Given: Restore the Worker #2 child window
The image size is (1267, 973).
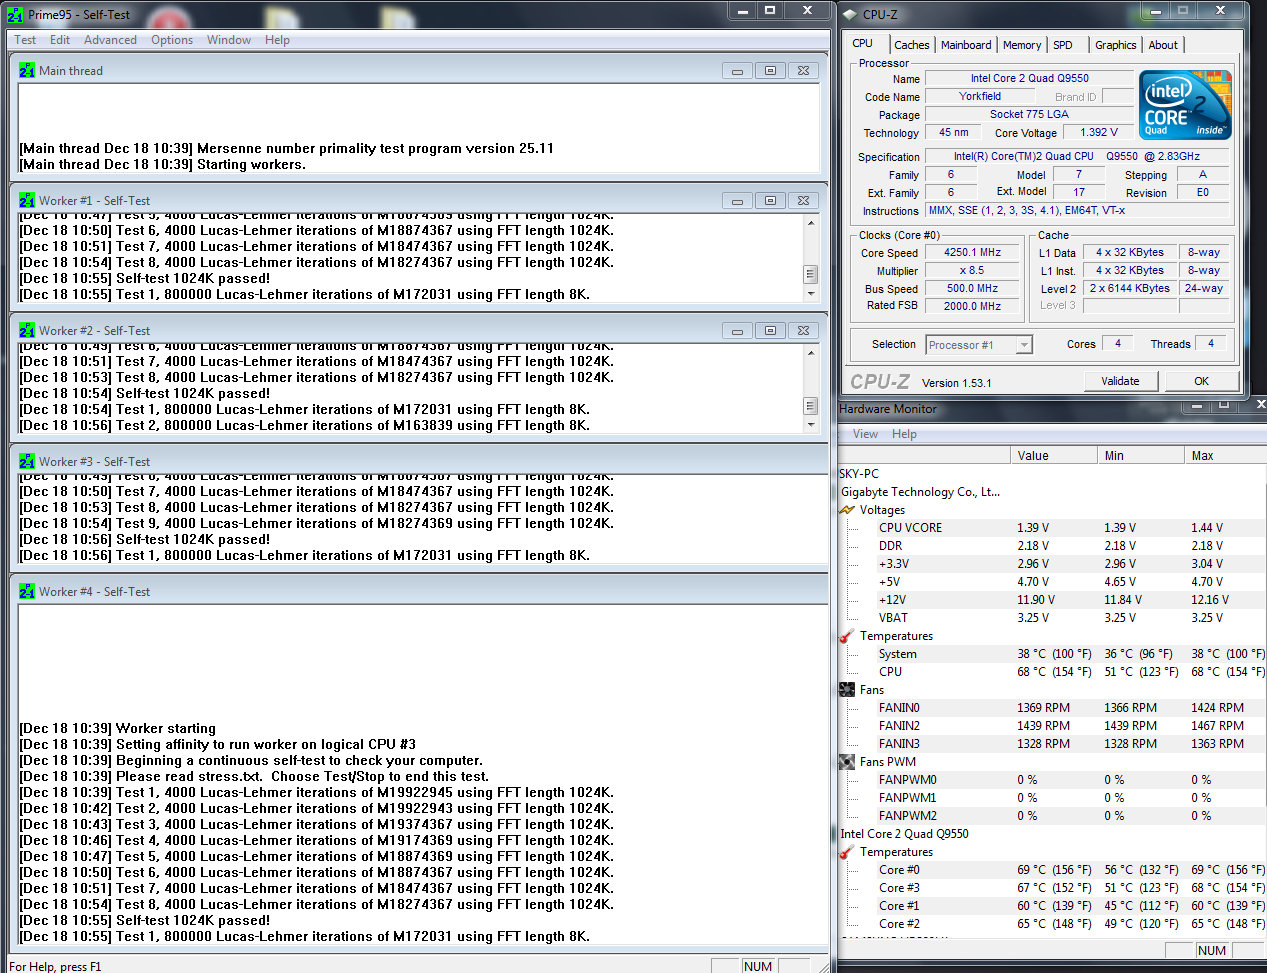Looking at the screenshot, I should pyautogui.click(x=770, y=331).
